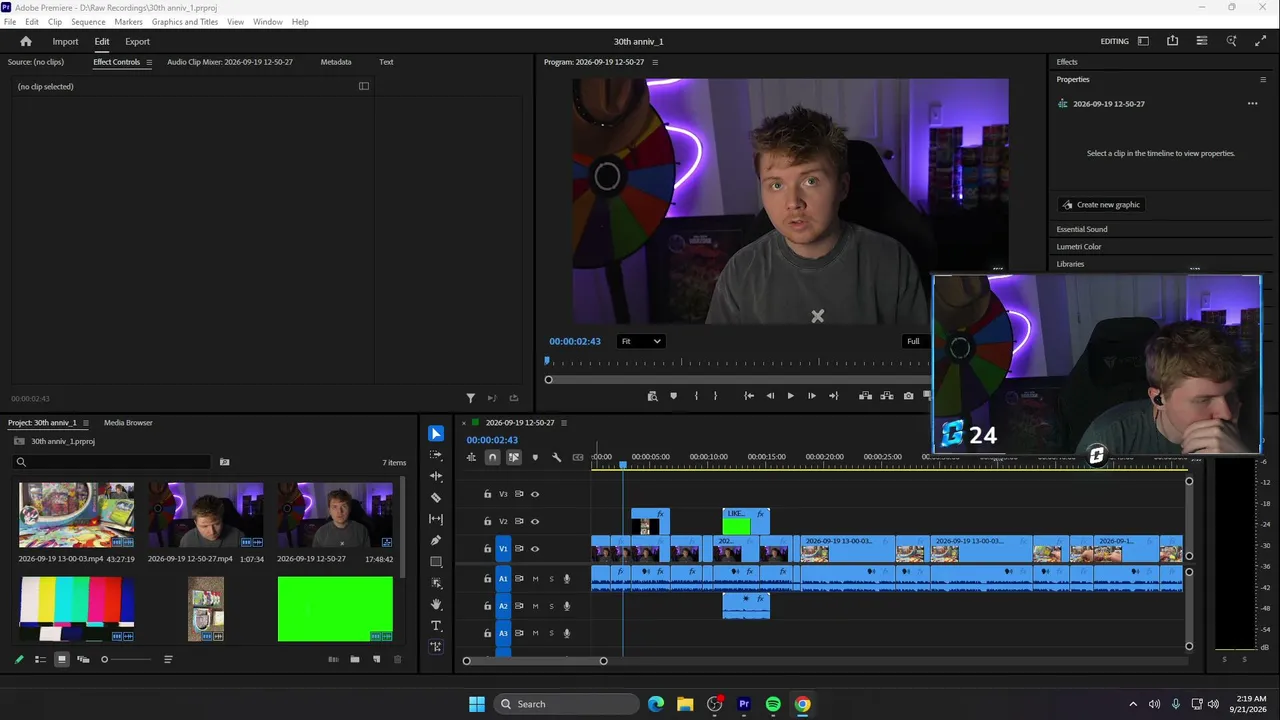Expand the Essential Sound section
Screen dimensions: 1280x720
pos(1082,229)
